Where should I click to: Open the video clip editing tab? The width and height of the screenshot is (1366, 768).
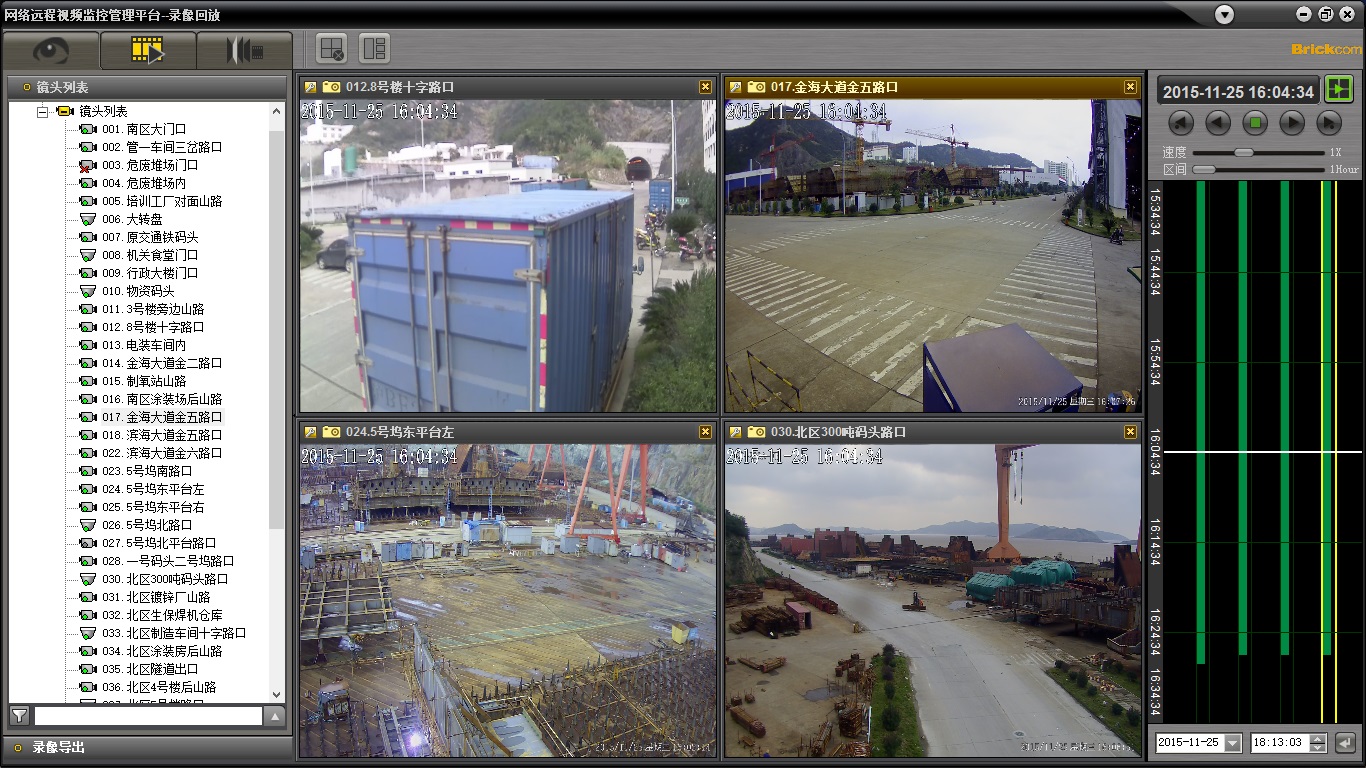coord(244,50)
